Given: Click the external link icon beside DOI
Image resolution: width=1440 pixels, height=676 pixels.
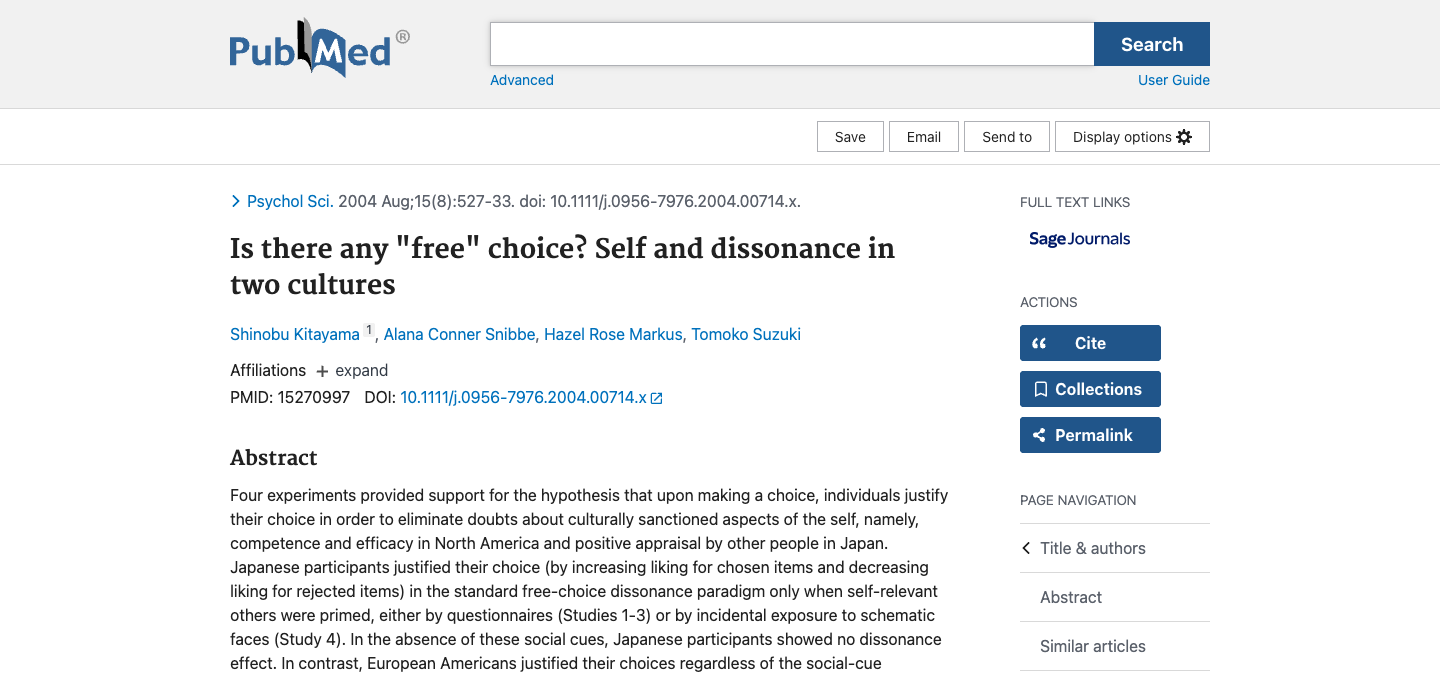Looking at the screenshot, I should point(657,398).
